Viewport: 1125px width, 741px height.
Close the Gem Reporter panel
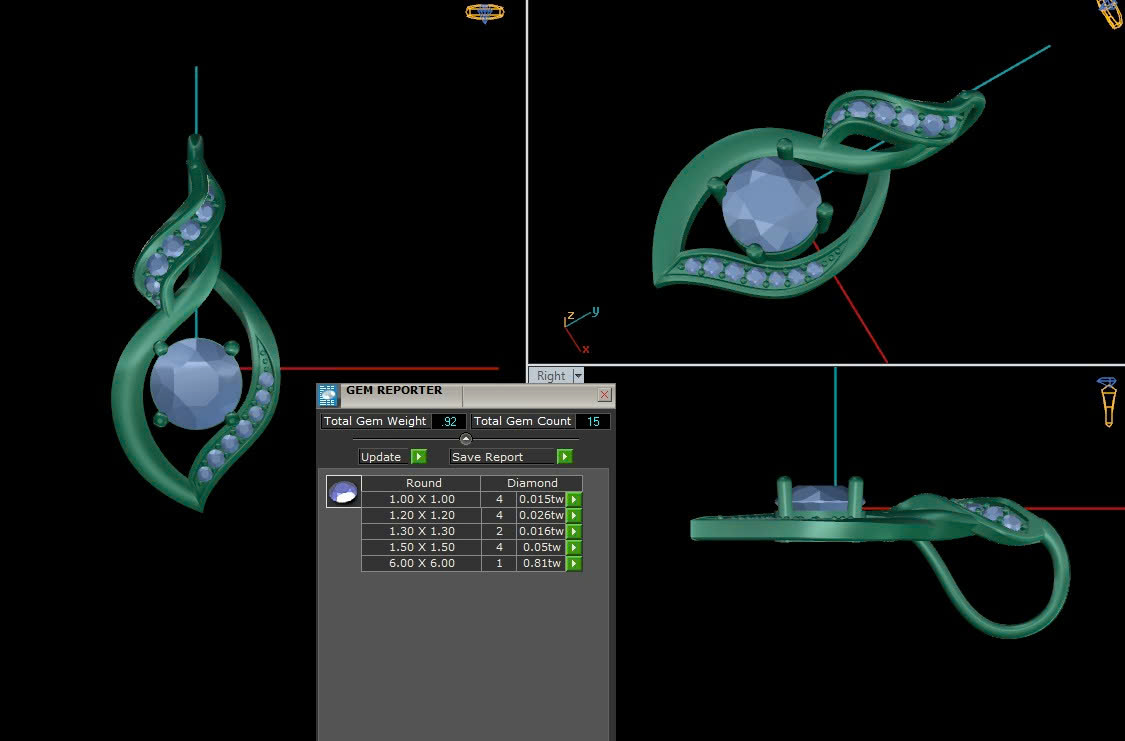[604, 395]
